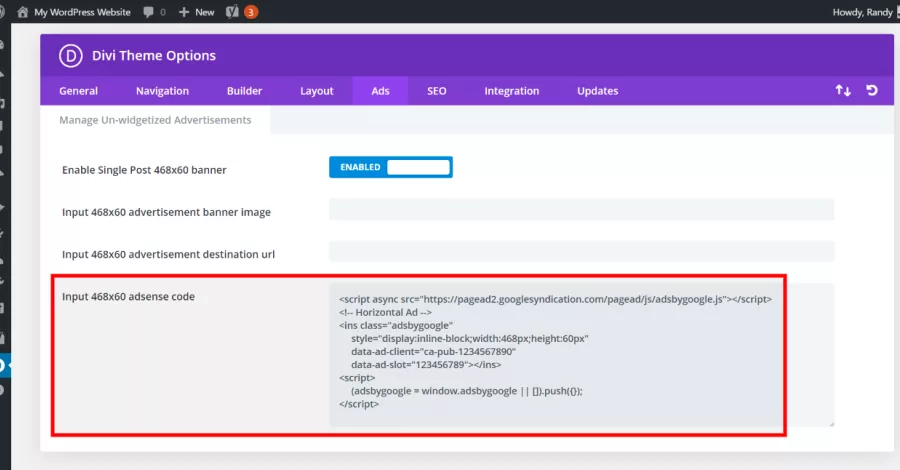The height and width of the screenshot is (470, 900).
Task: Click the reset options circular arrow icon
Action: pos(872,90)
